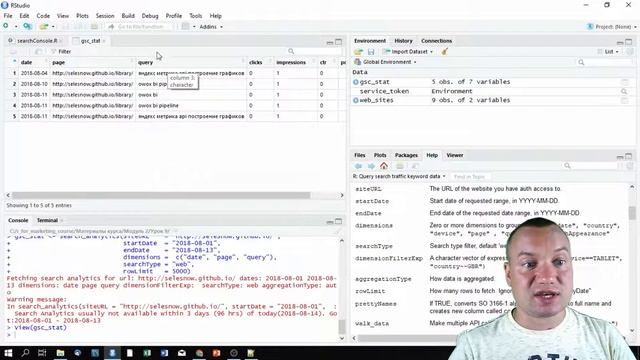Screen dimensions: 640x360
Task: Click the search magnifier in data viewer toolbar
Action: pos(291,51)
